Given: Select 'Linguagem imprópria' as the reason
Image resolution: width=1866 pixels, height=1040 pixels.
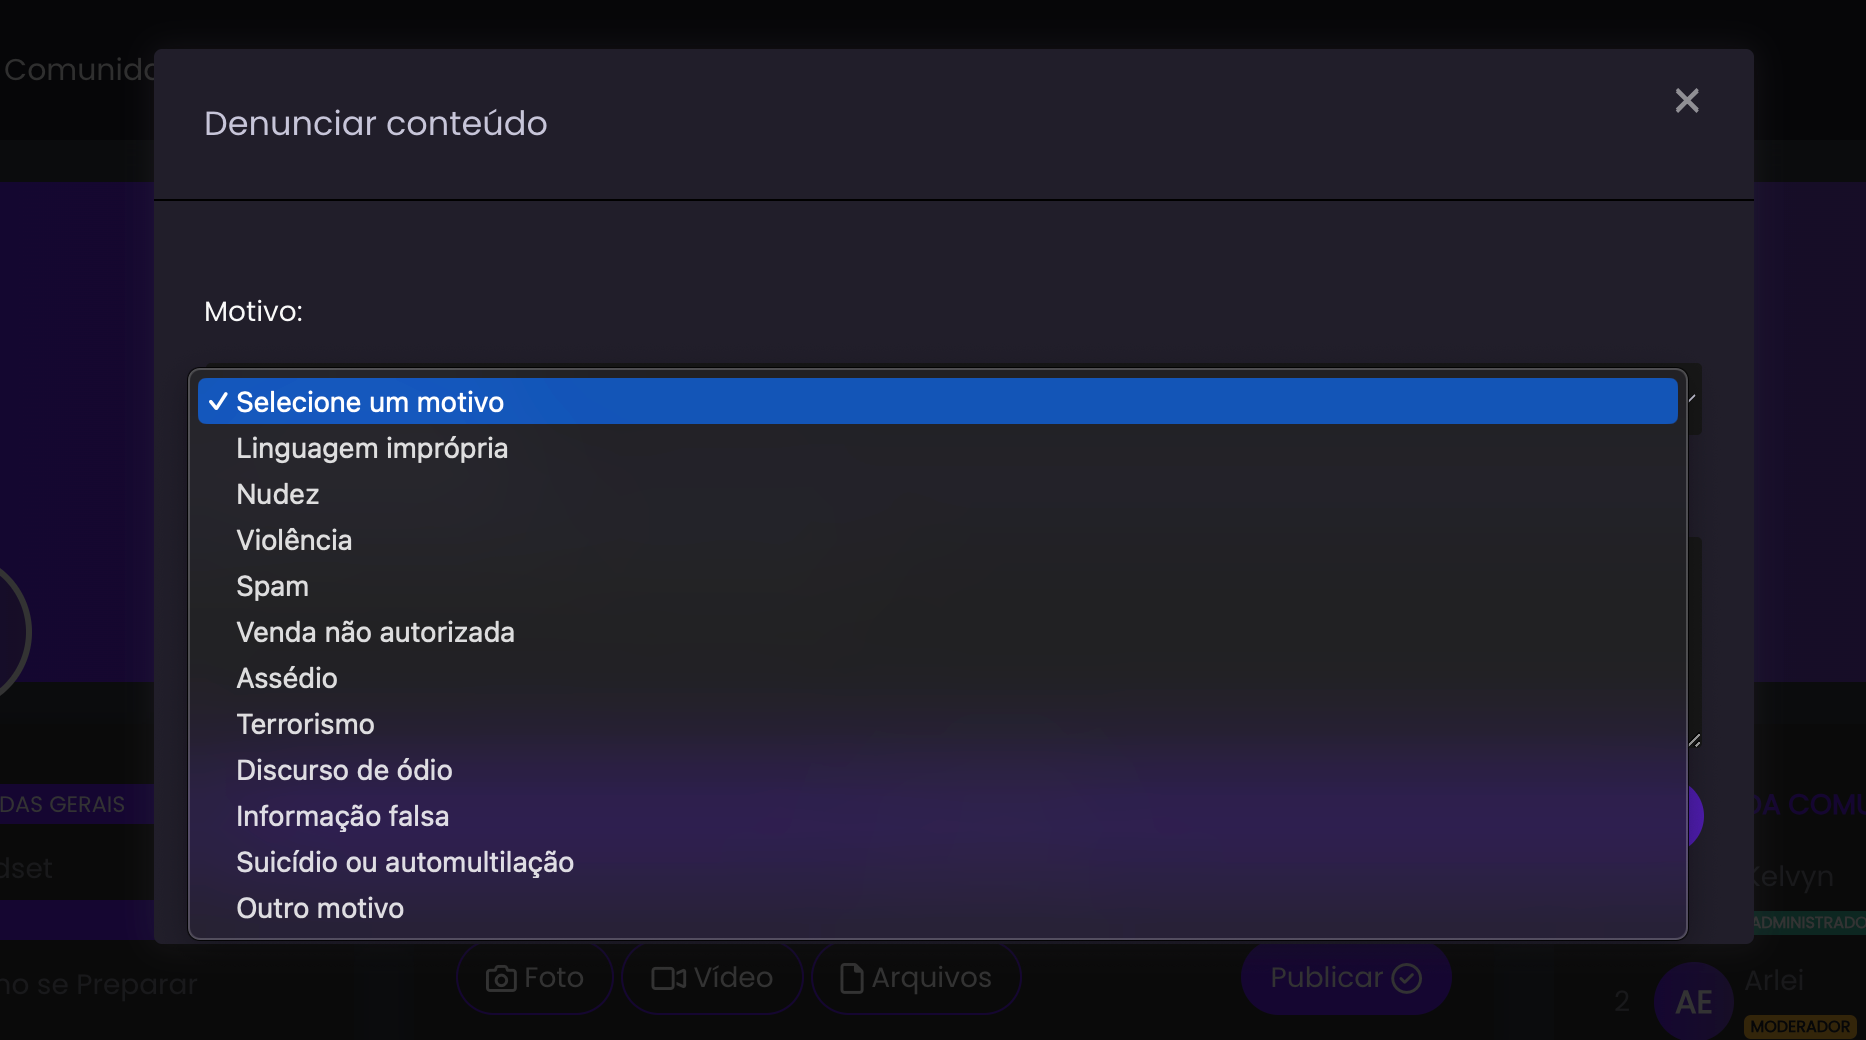Looking at the screenshot, I should point(372,448).
